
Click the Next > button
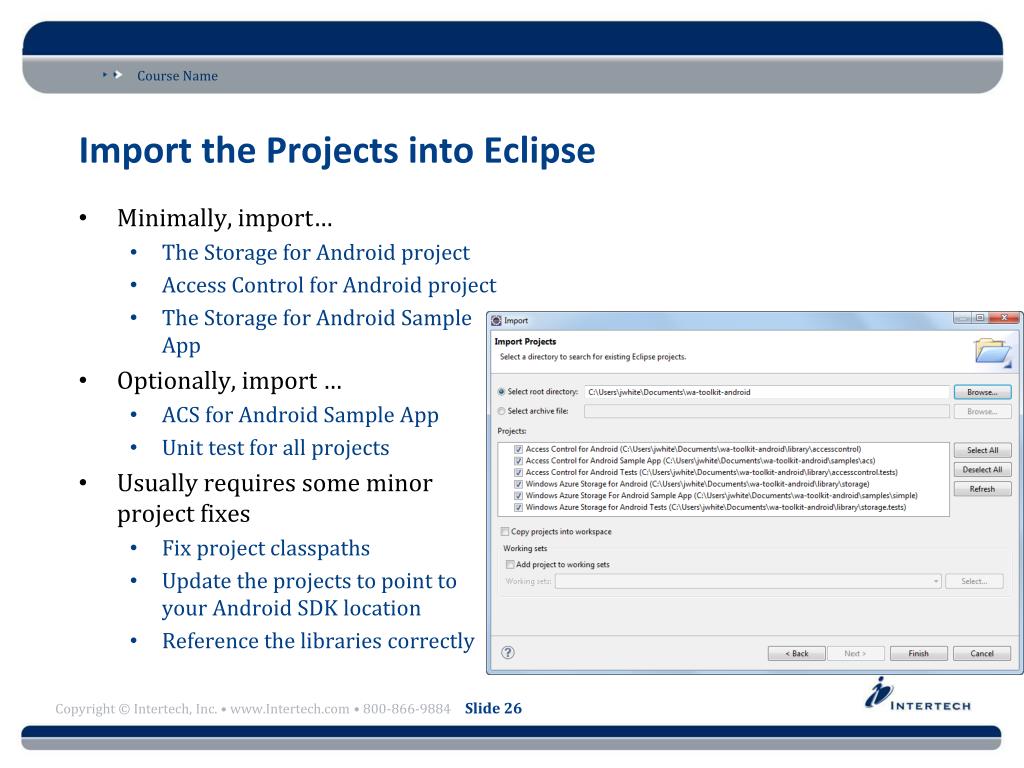[x=856, y=653]
